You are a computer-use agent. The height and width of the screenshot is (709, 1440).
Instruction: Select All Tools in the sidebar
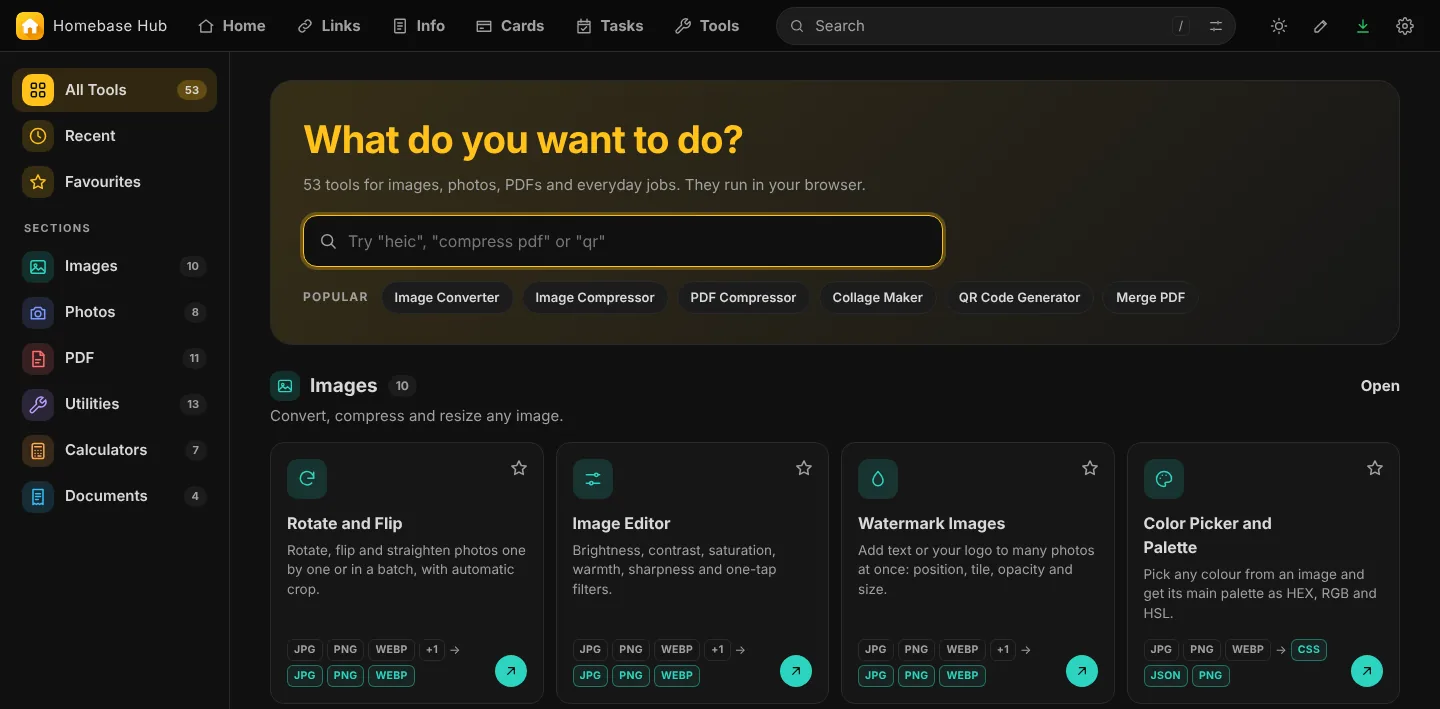(x=114, y=90)
